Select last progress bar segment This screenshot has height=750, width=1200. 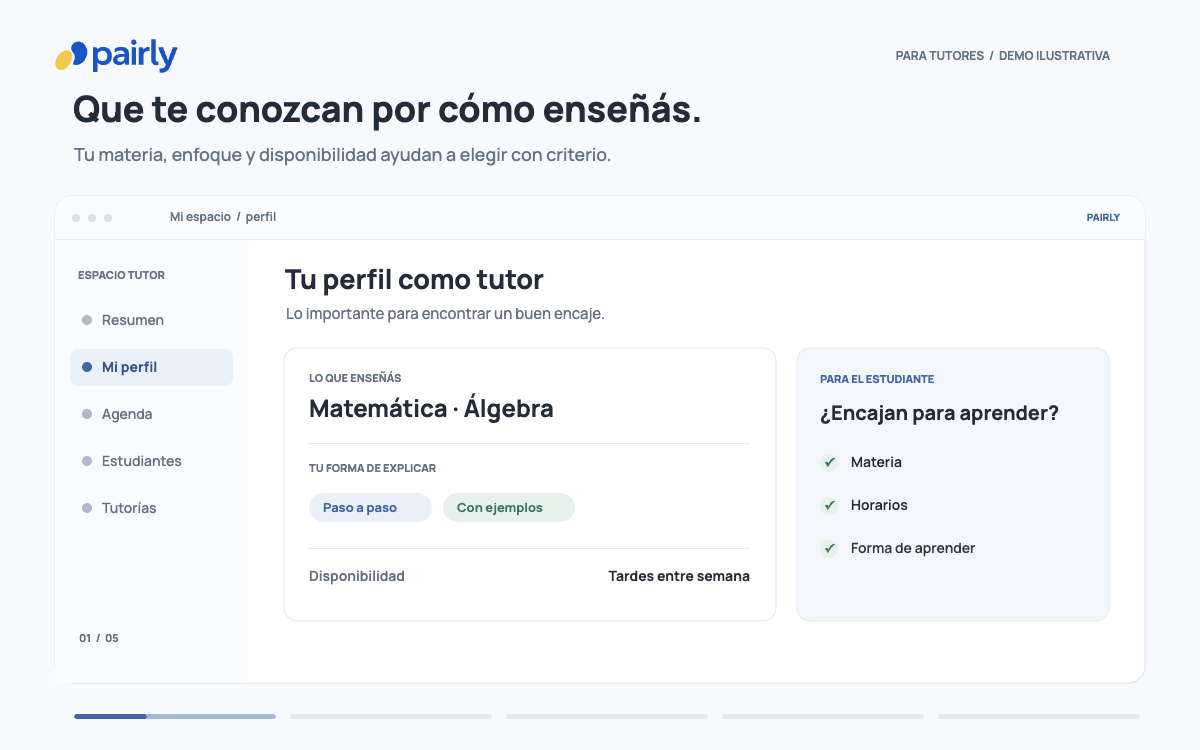point(1039,716)
